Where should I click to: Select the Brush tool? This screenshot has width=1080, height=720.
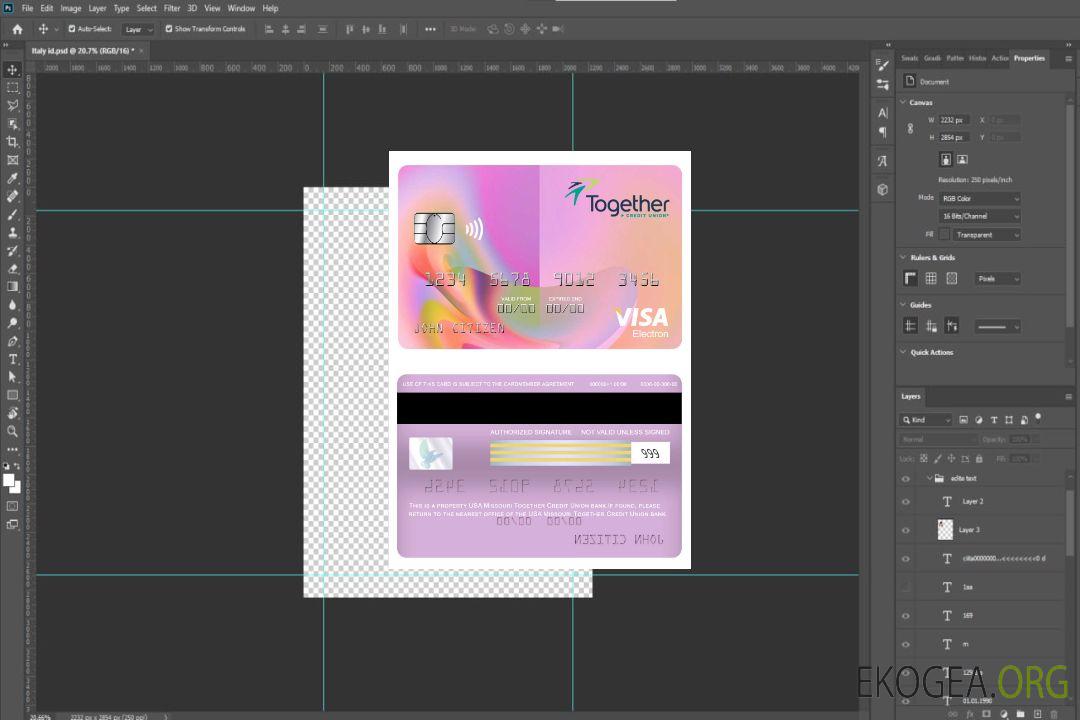(x=13, y=214)
